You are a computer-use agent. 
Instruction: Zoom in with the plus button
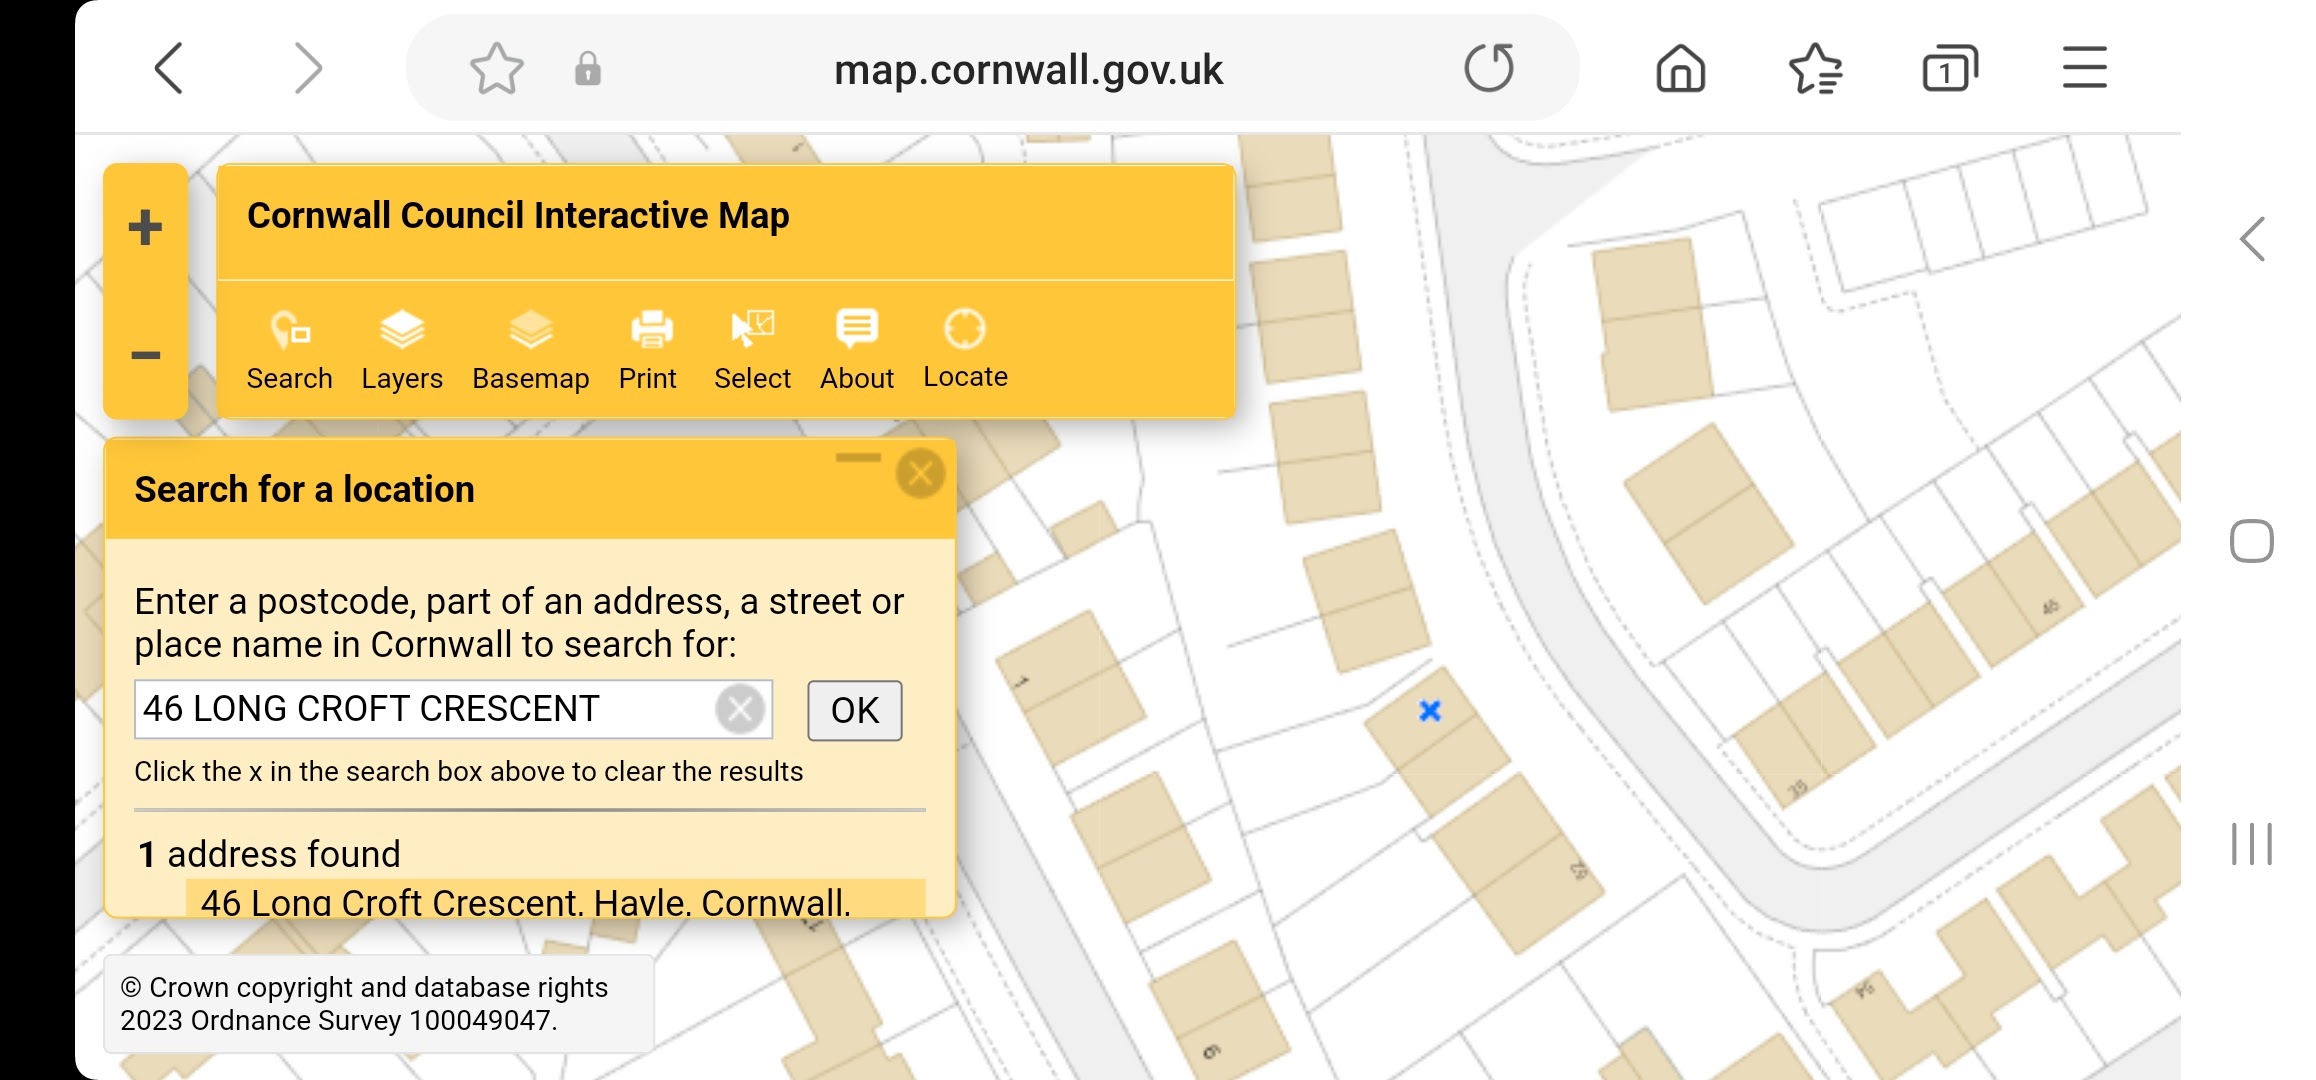146,228
